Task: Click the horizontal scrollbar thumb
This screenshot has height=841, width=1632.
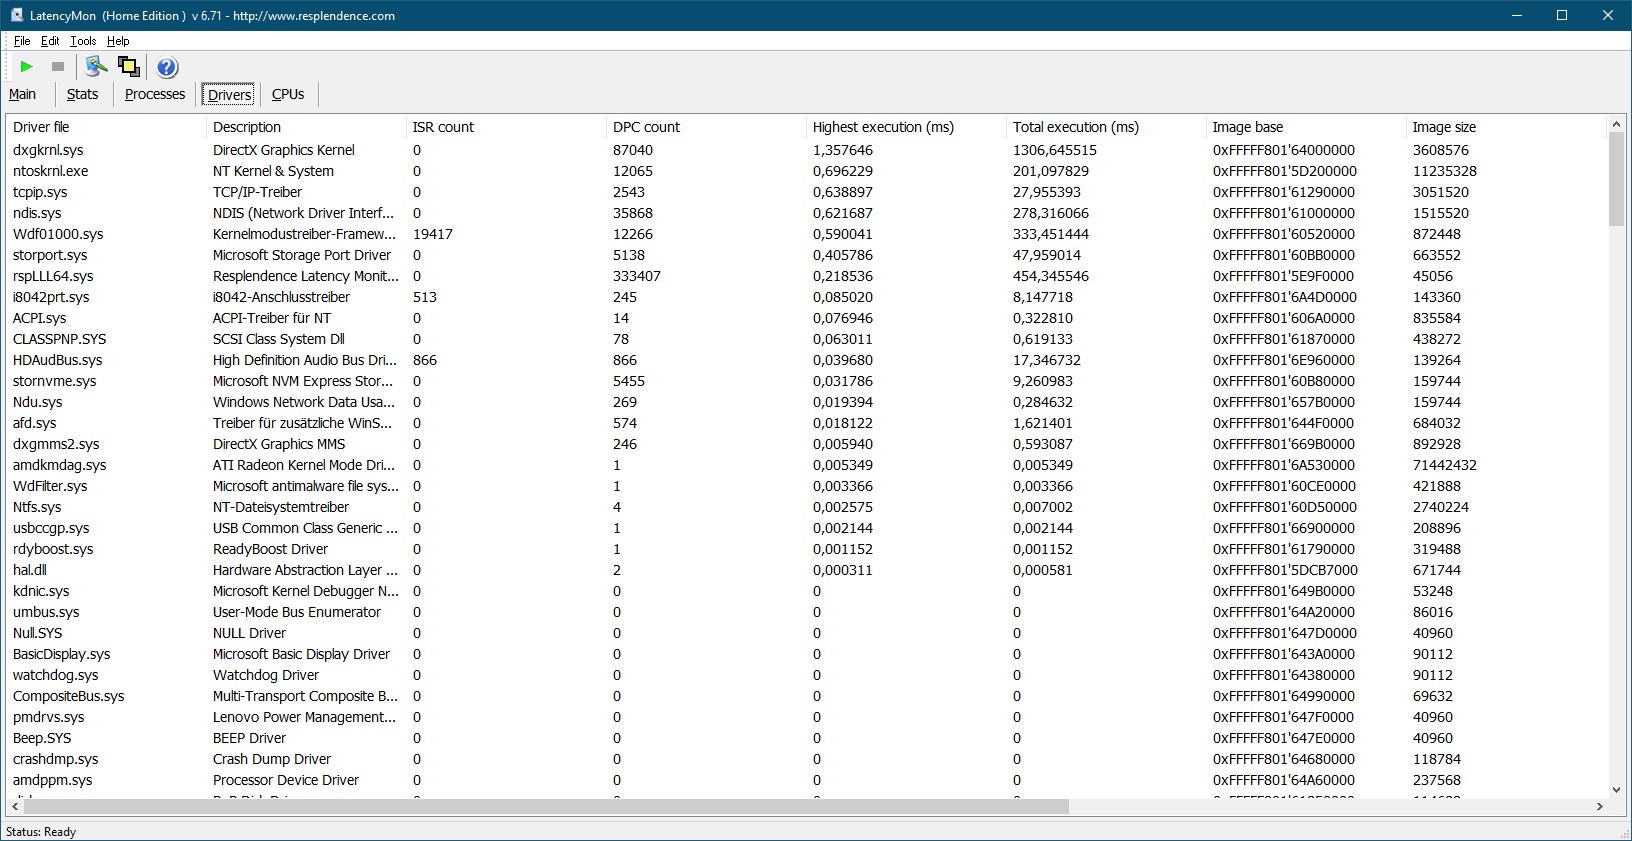Action: tap(546, 806)
